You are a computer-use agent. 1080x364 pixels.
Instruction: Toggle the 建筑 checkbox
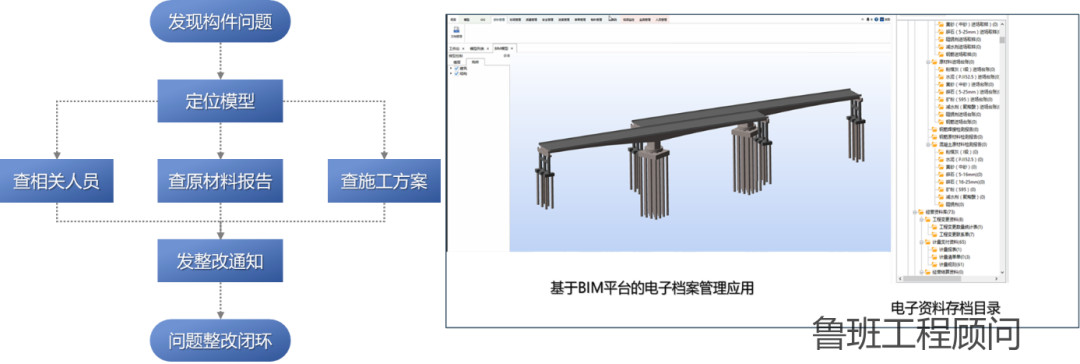pyautogui.click(x=456, y=68)
